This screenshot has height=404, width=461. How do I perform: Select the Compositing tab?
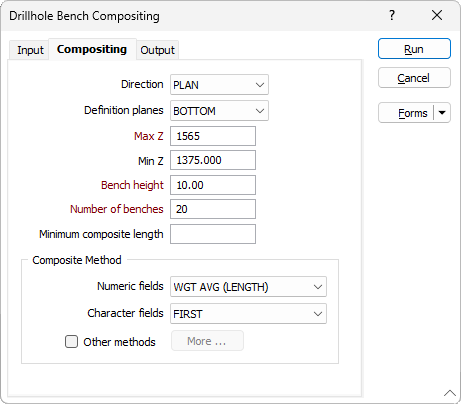click(92, 49)
